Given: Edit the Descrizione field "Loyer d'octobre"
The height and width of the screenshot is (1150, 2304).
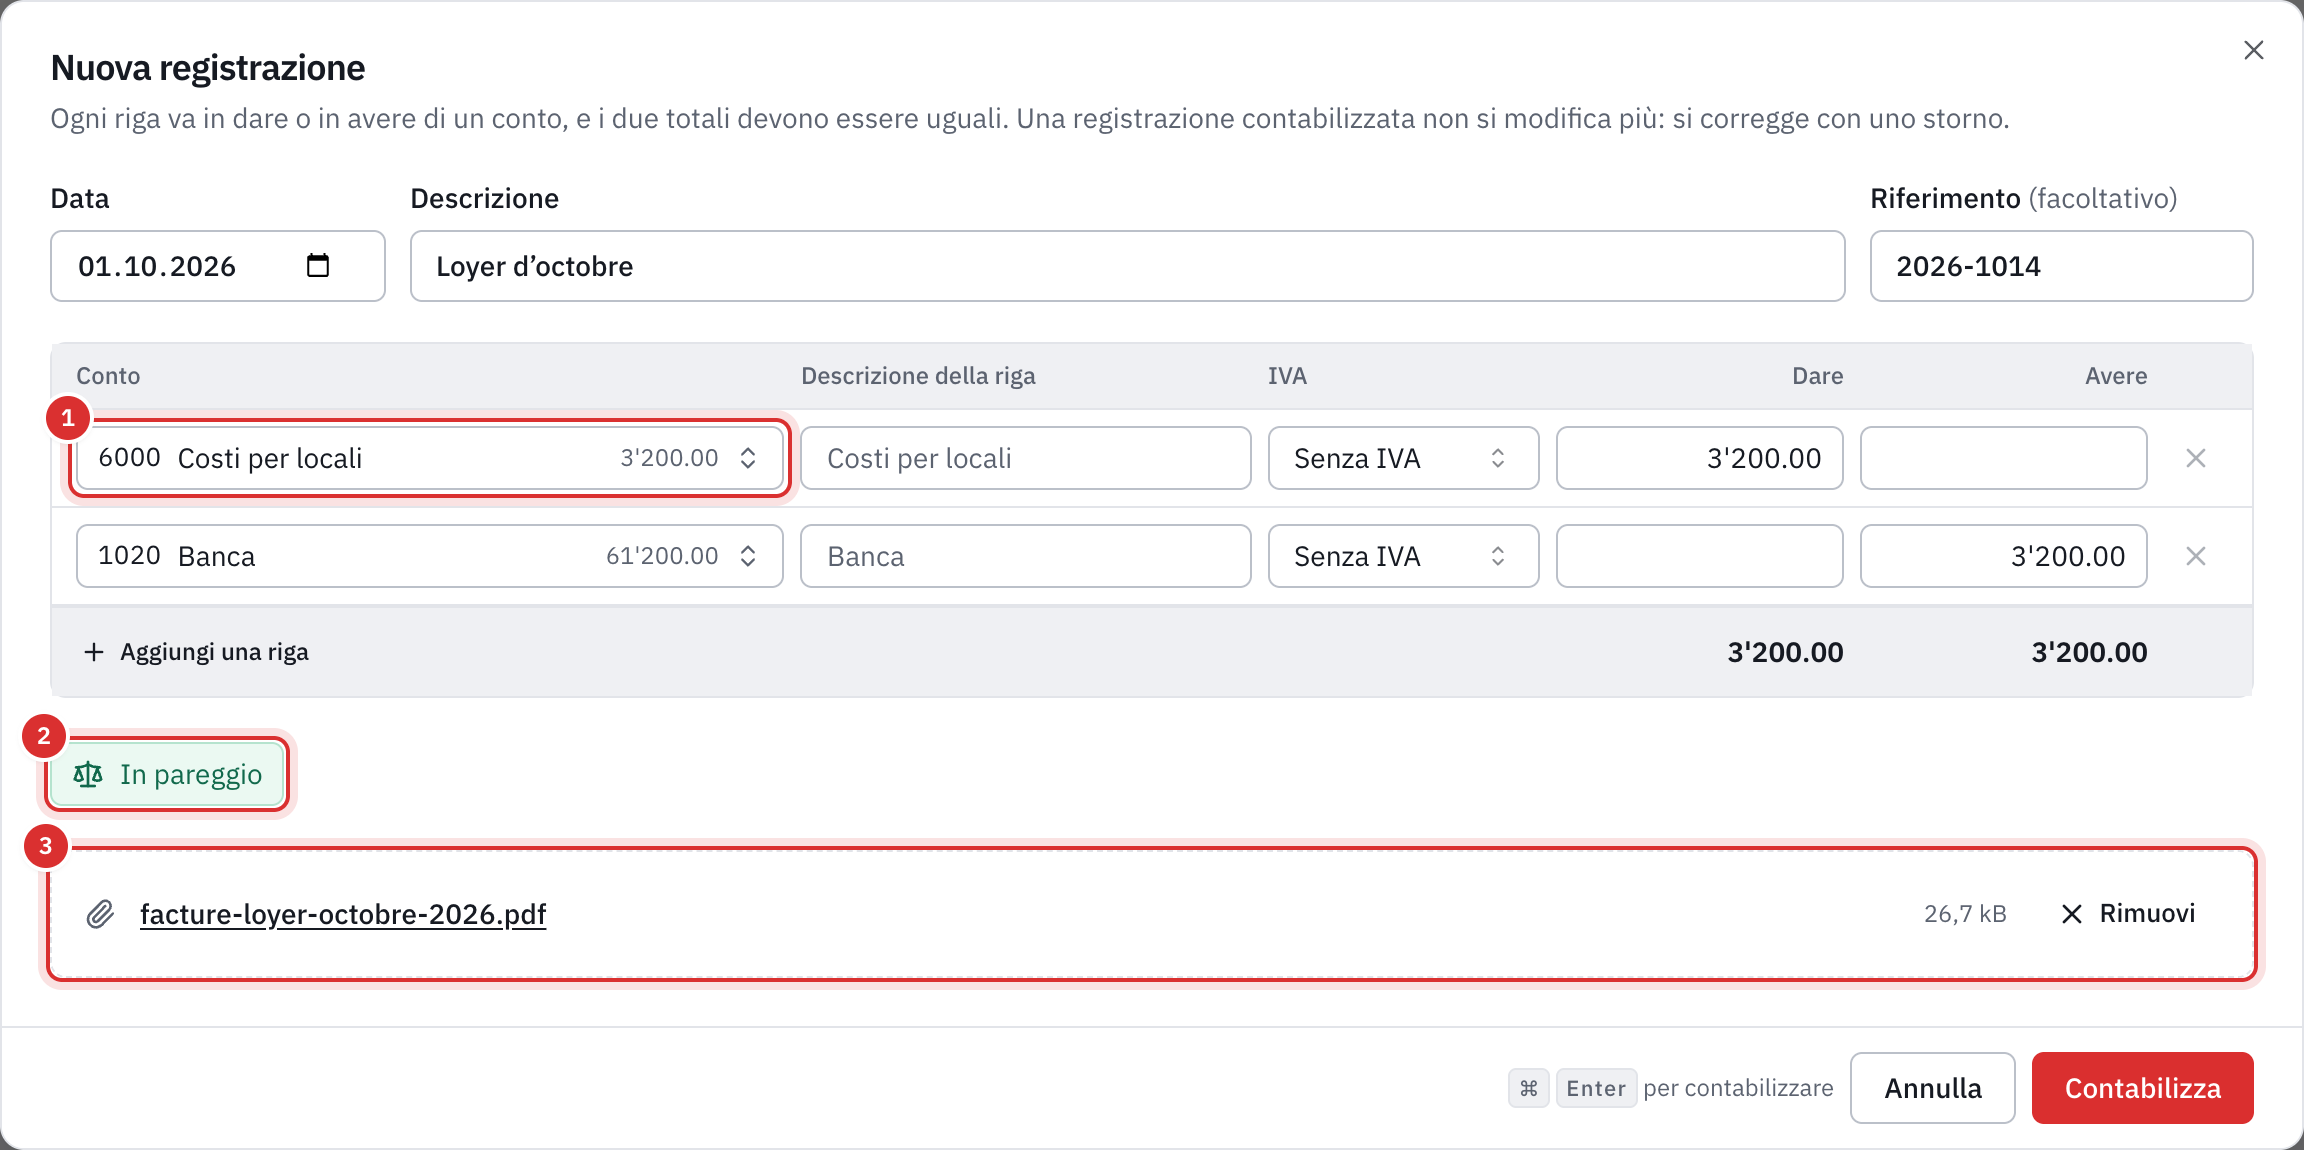Looking at the screenshot, I should coord(1127,266).
